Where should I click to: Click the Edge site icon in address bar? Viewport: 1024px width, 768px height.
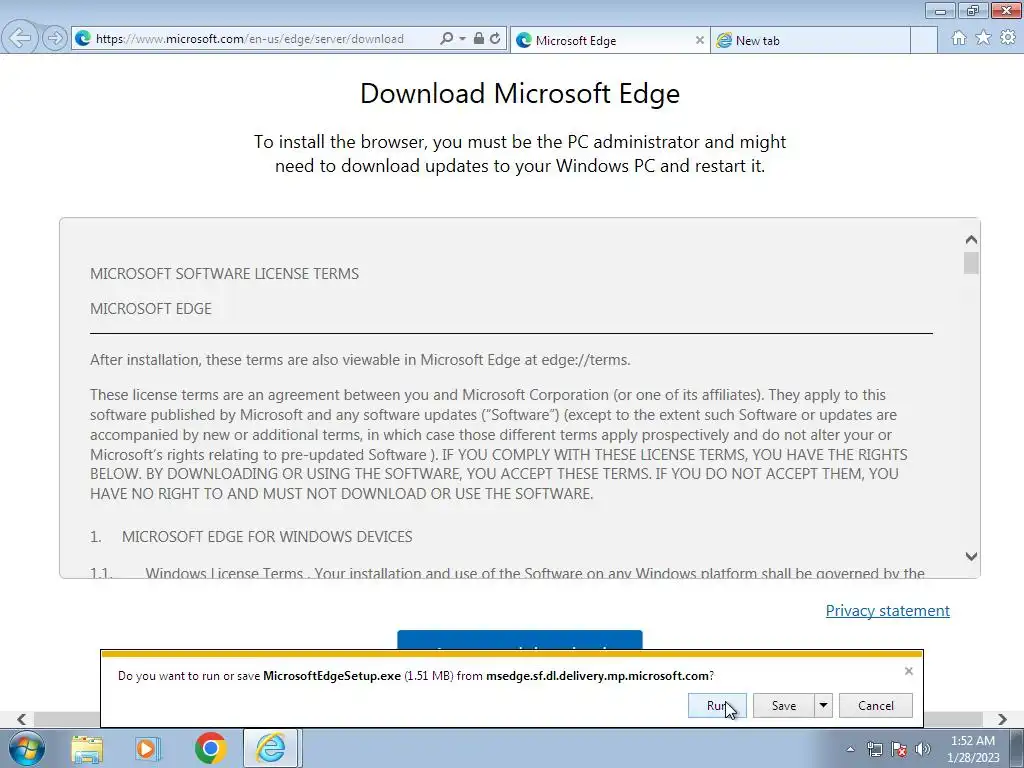click(83, 39)
